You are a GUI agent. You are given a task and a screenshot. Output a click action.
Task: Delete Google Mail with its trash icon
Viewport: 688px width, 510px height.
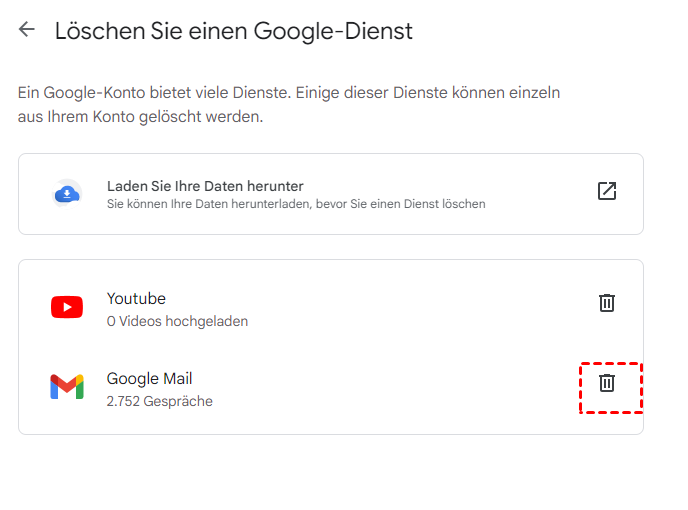tap(606, 383)
